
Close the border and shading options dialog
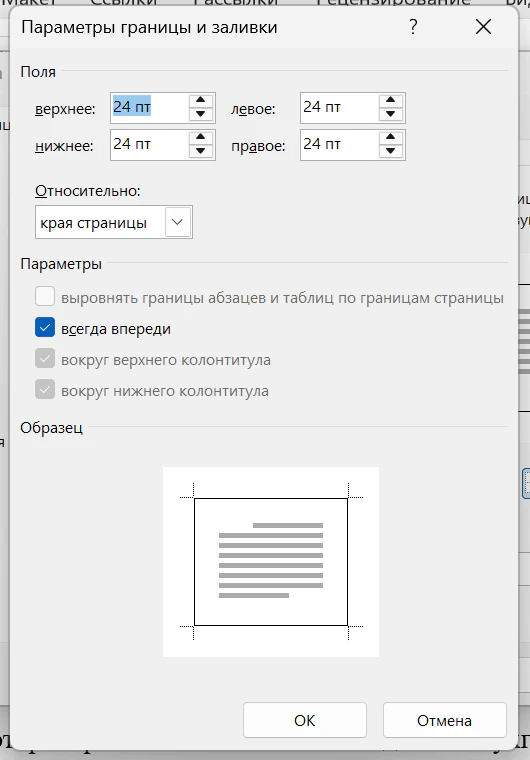pos(483,27)
